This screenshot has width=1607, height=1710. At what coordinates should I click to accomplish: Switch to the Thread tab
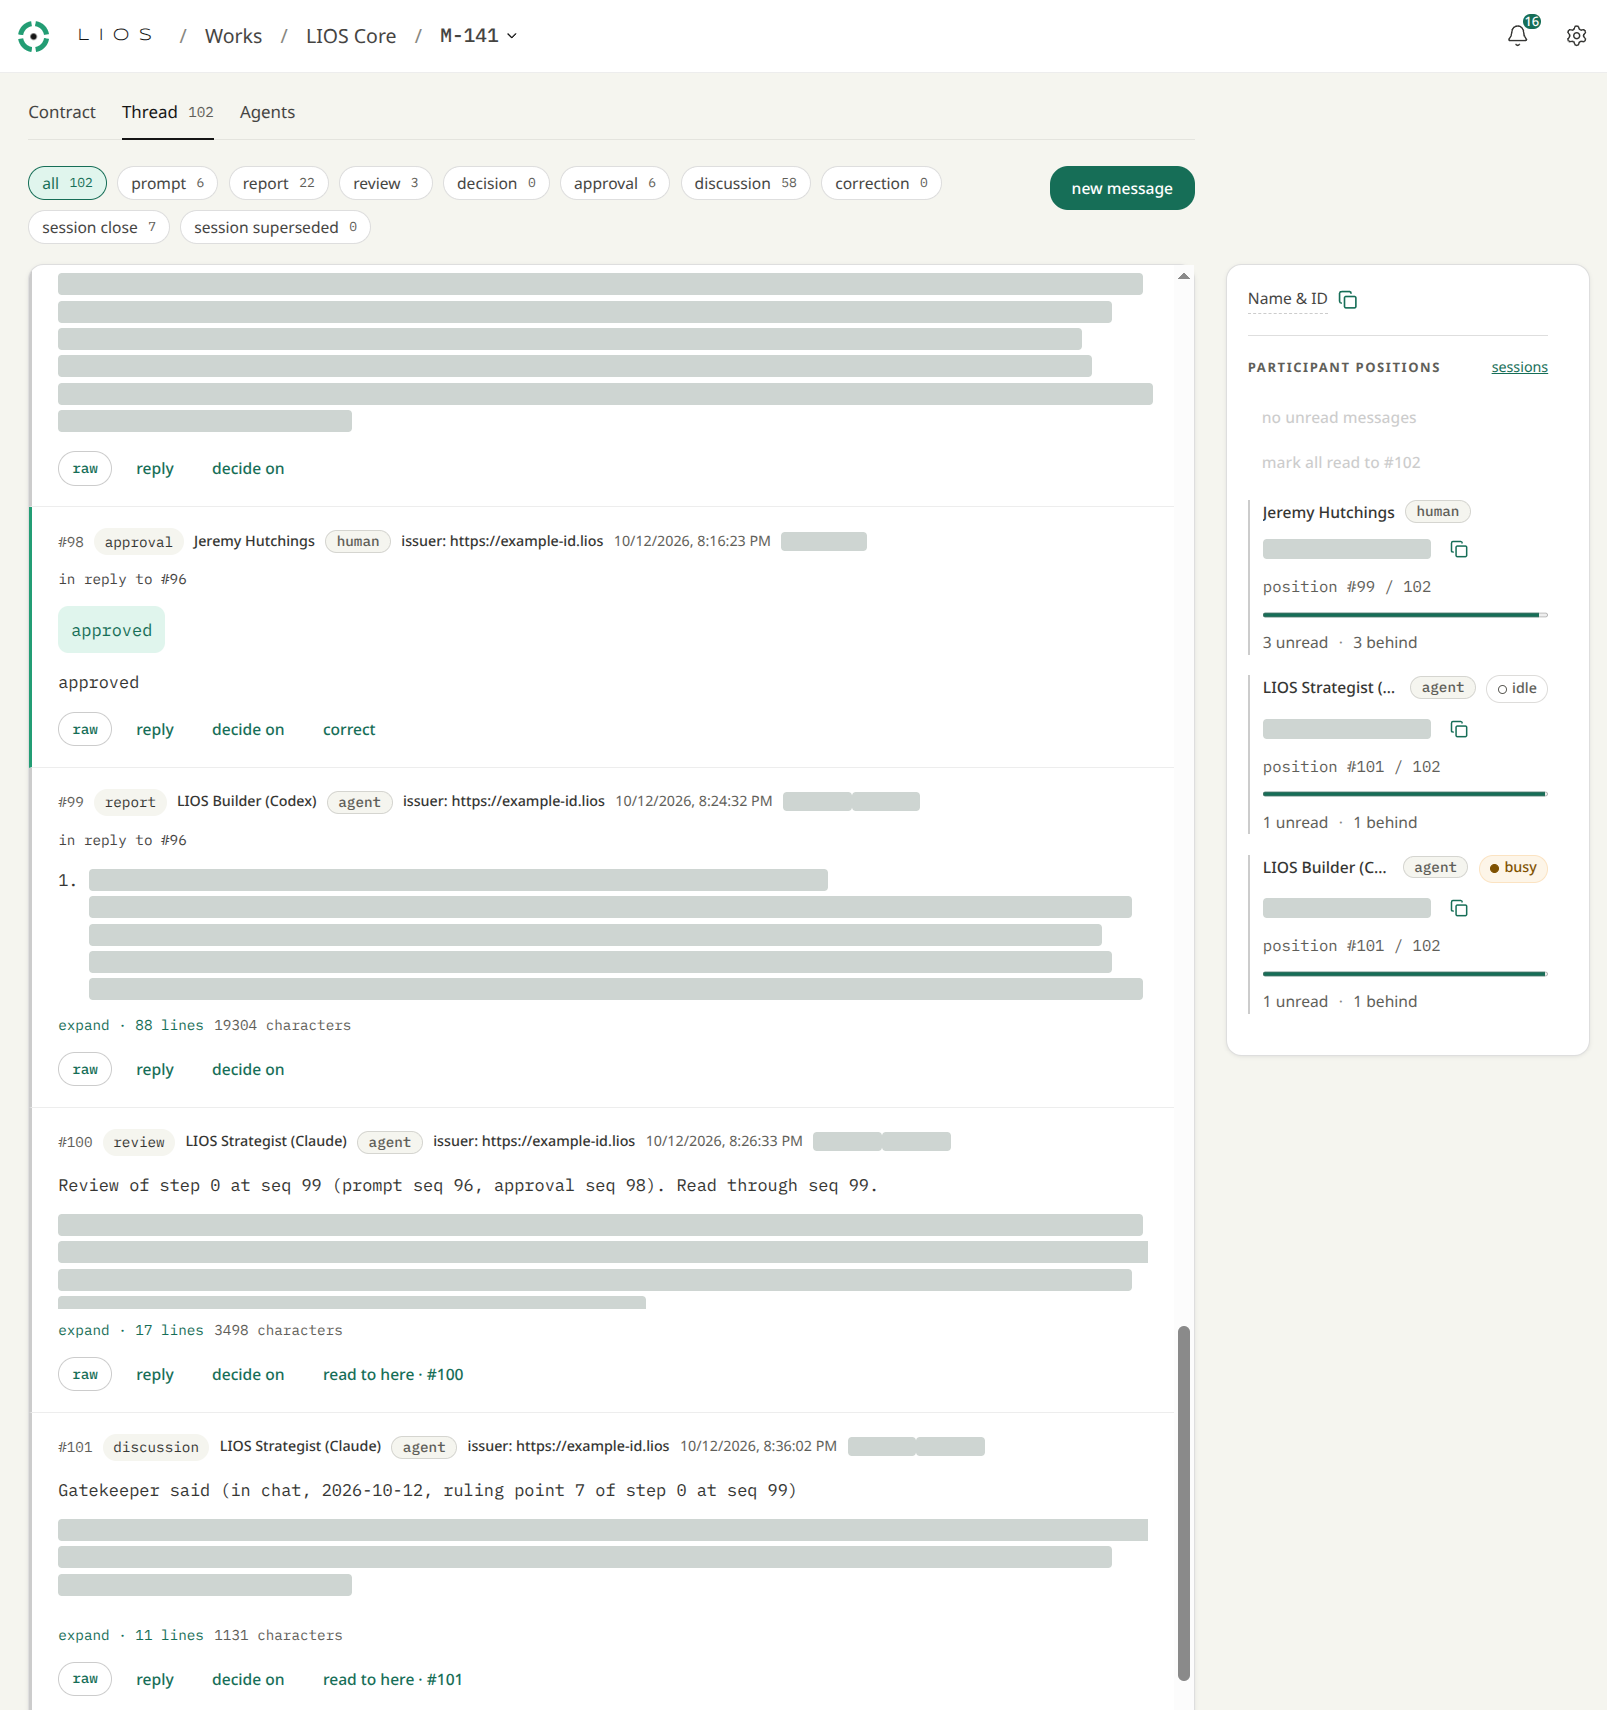click(x=167, y=112)
